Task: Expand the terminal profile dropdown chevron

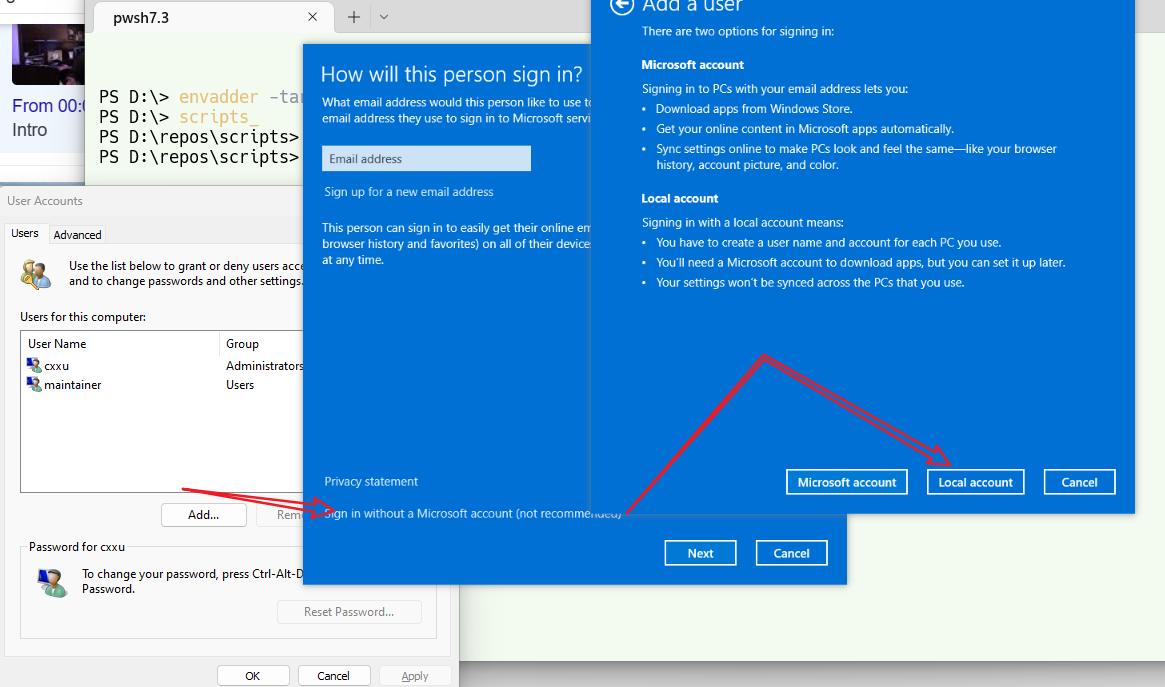Action: tap(383, 17)
